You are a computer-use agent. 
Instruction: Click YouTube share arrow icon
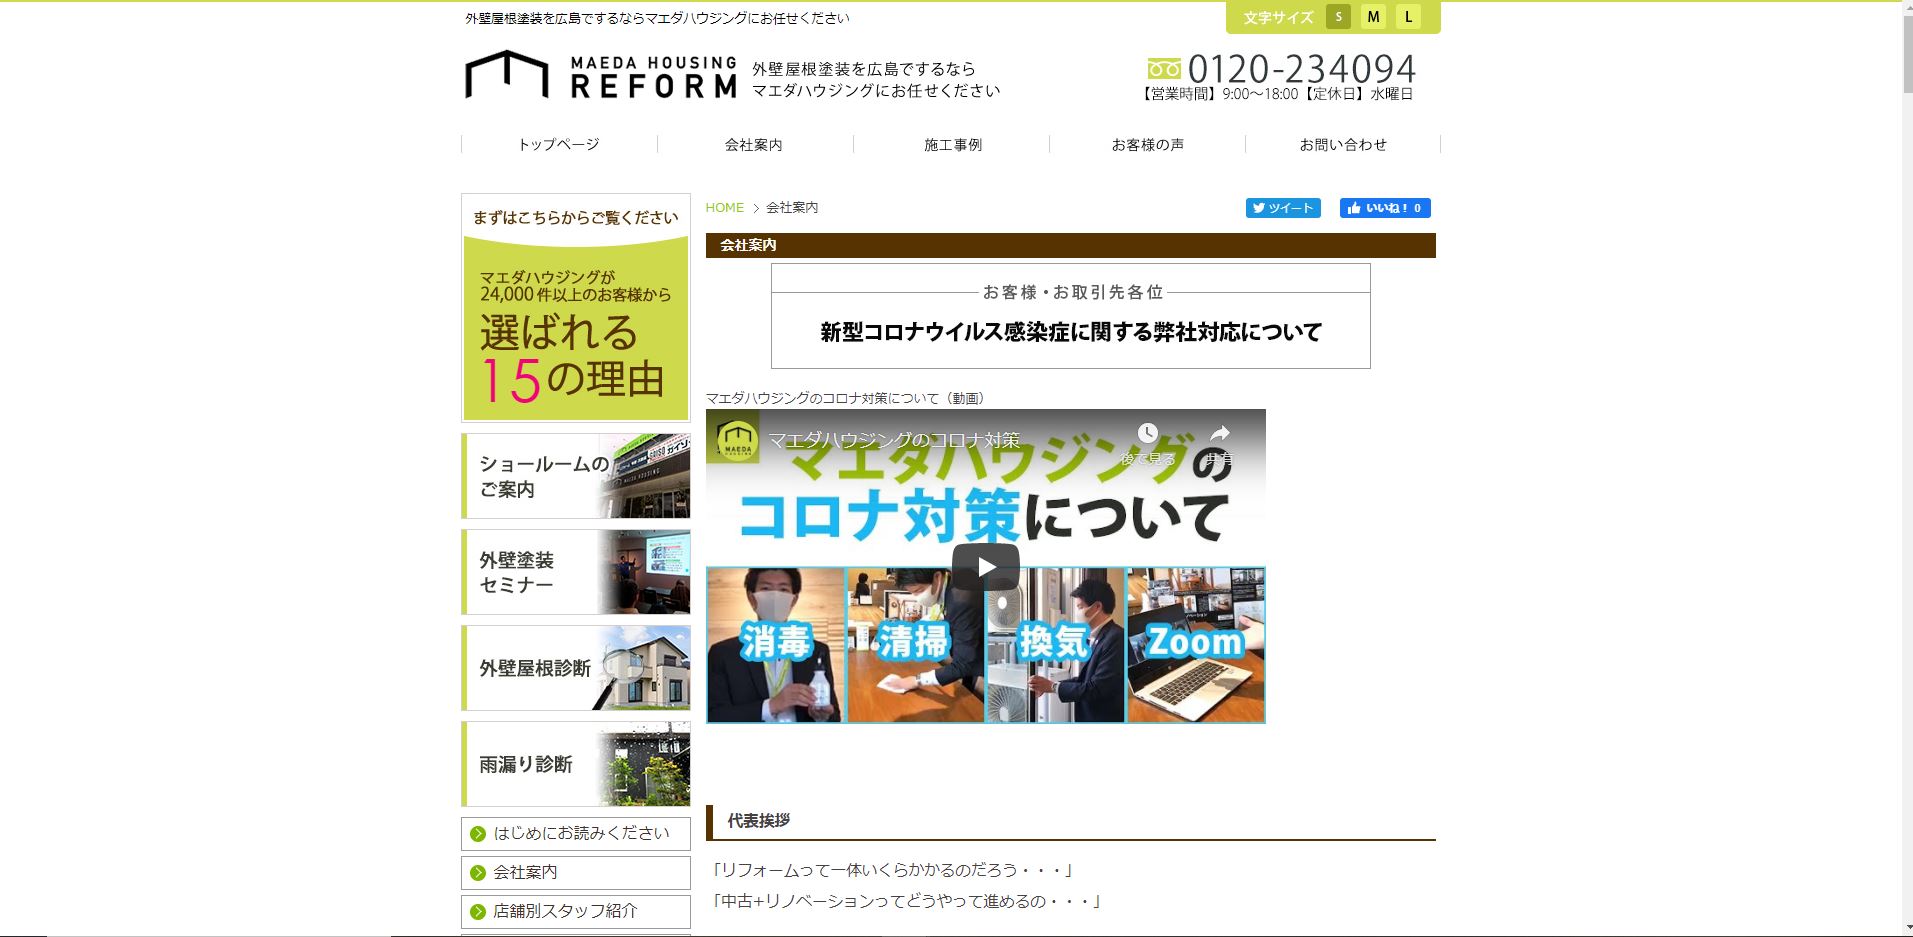pos(1220,434)
